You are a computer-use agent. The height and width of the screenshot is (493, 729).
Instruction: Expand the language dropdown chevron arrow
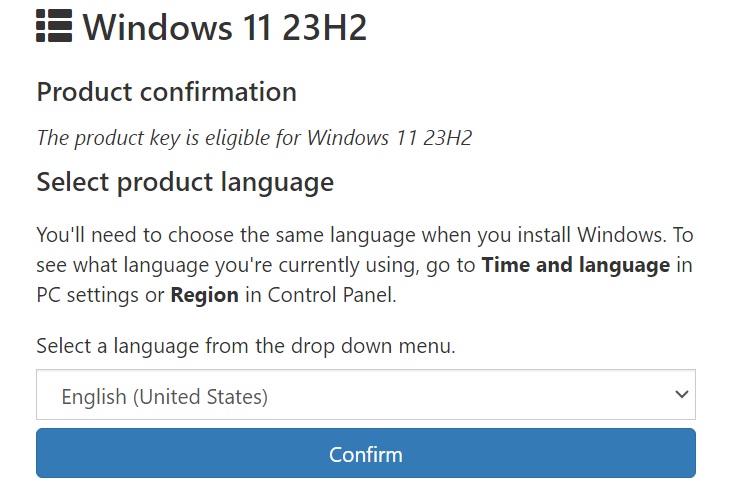pos(682,395)
